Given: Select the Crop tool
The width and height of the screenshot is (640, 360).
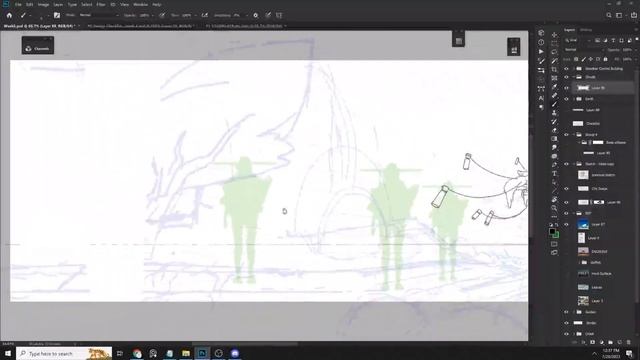Looking at the screenshot, I should (554, 69).
